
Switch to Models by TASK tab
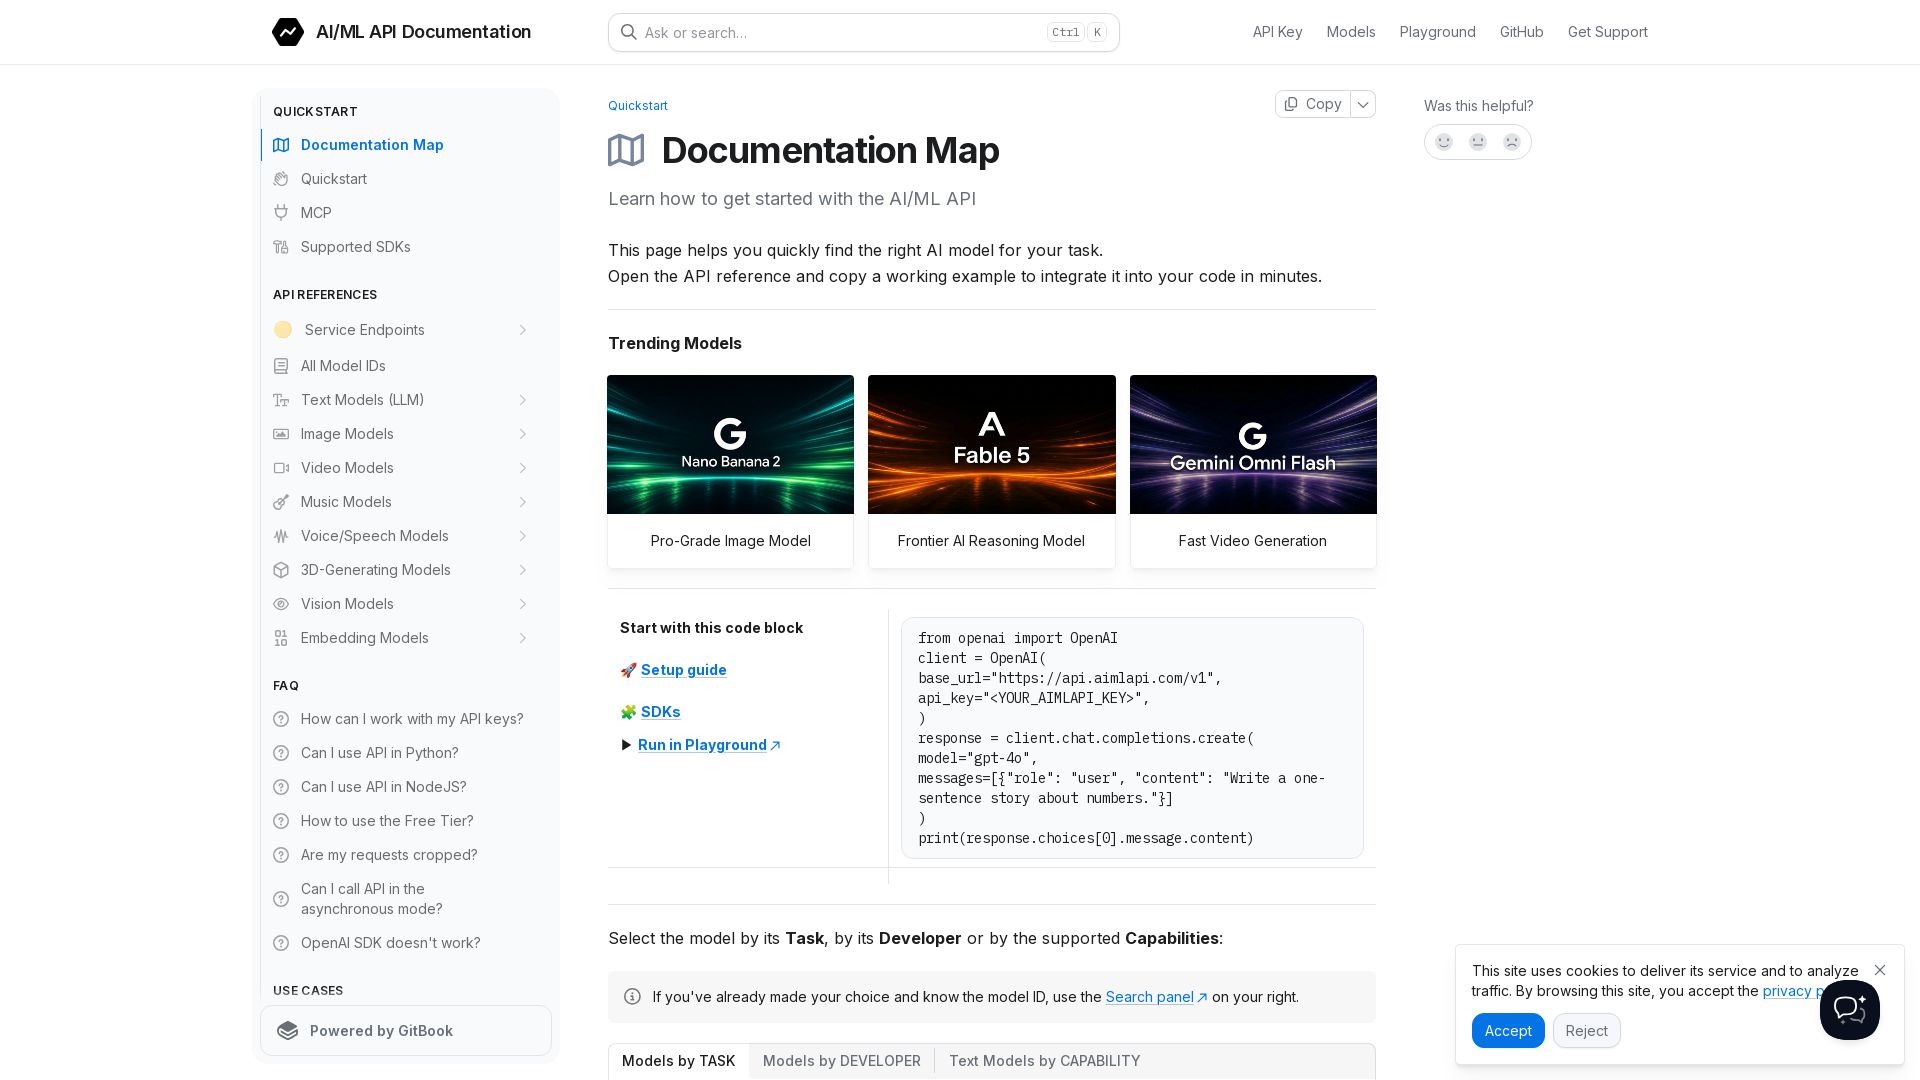coord(679,1061)
